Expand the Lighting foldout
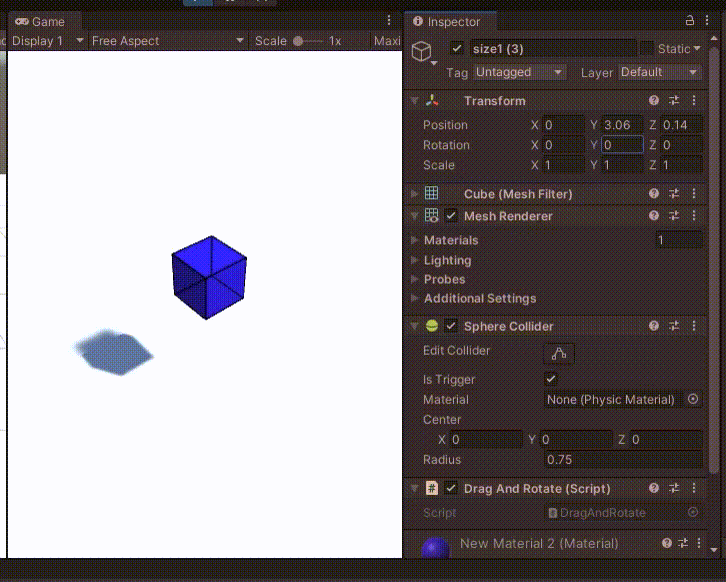This screenshot has height=582, width=726. pyautogui.click(x=415, y=260)
